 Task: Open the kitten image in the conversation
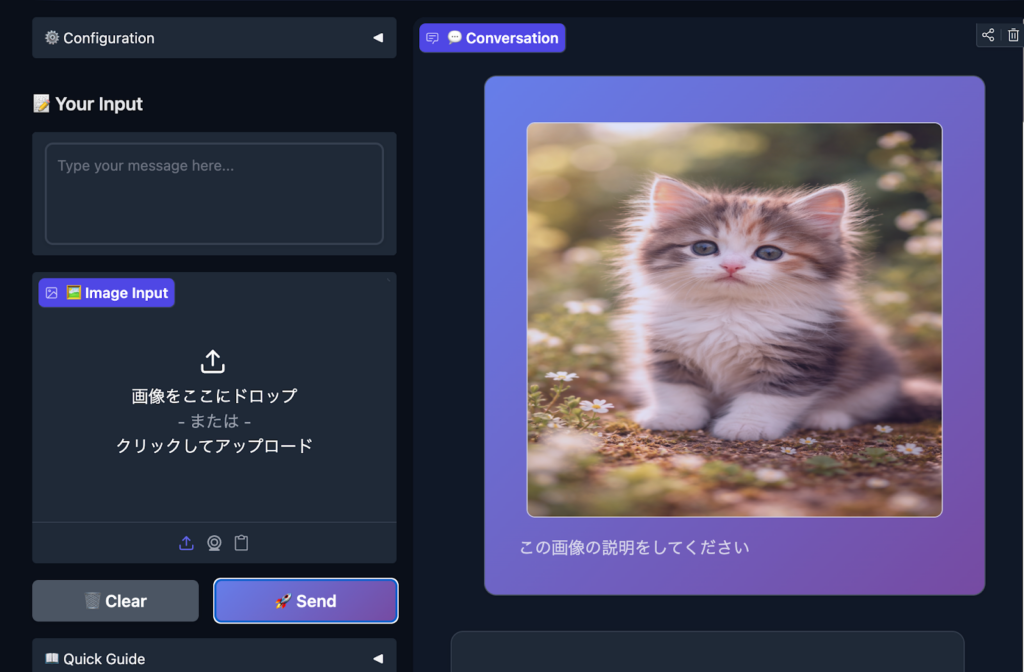(734, 318)
